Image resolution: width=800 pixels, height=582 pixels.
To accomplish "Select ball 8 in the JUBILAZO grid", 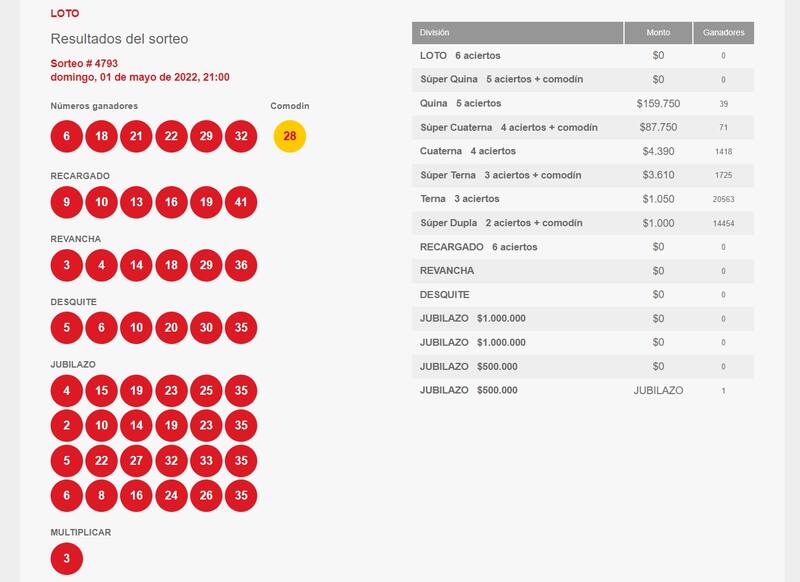I will click(102, 495).
